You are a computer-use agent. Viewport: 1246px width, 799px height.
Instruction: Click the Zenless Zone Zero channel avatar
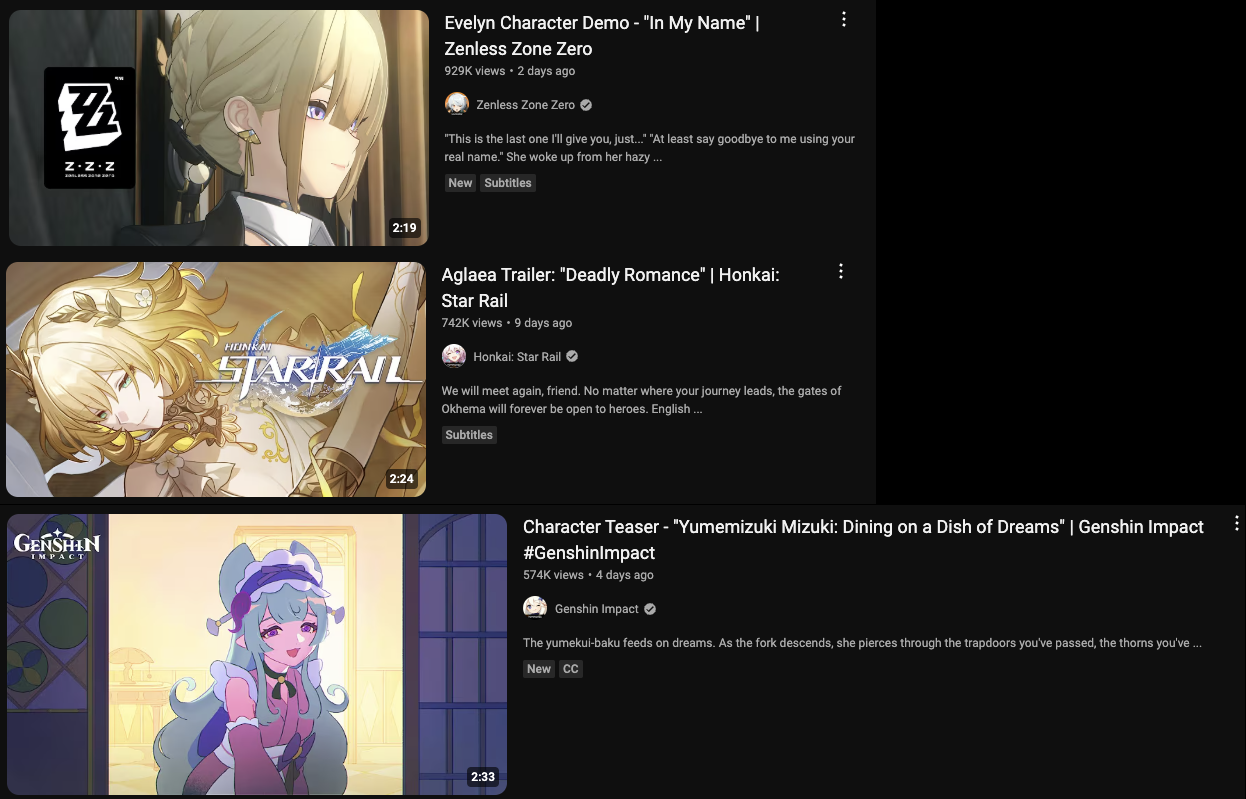pos(457,104)
